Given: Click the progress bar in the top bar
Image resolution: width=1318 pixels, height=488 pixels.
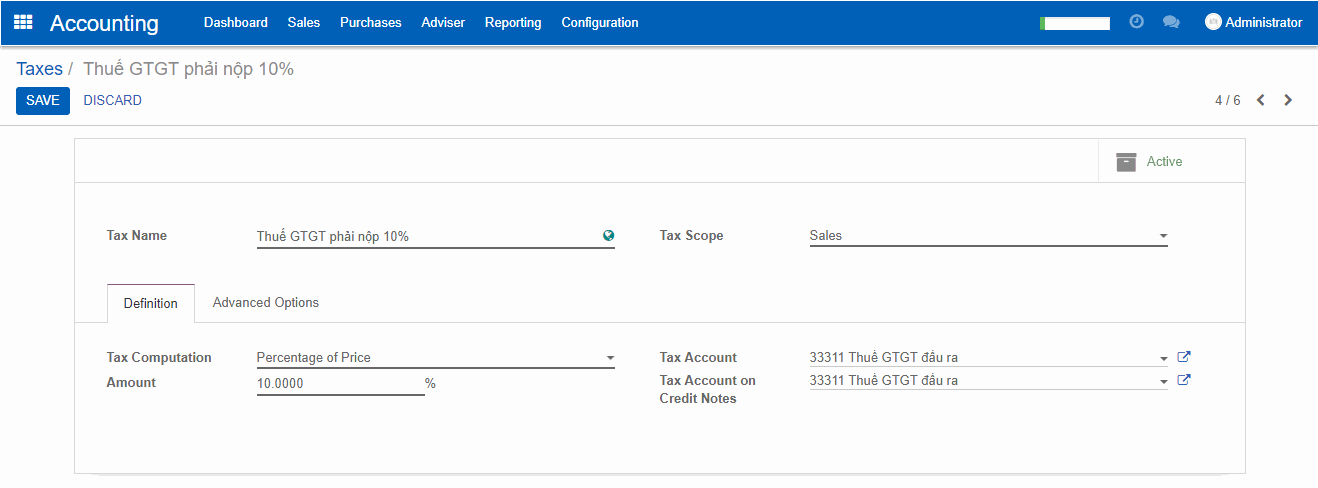Looking at the screenshot, I should coord(1075,23).
